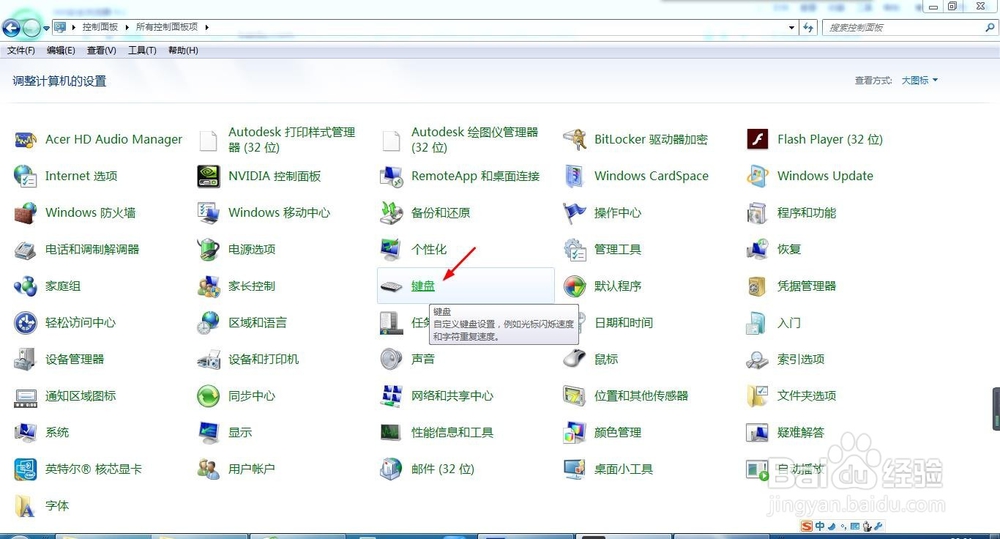This screenshot has width=1000, height=539.
Task: Click the 日期和时间 link
Action: tap(623, 323)
